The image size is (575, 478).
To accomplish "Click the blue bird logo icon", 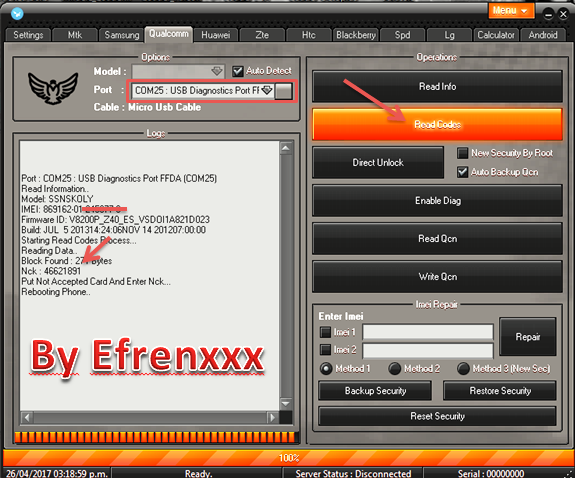I will tap(17, 14).
